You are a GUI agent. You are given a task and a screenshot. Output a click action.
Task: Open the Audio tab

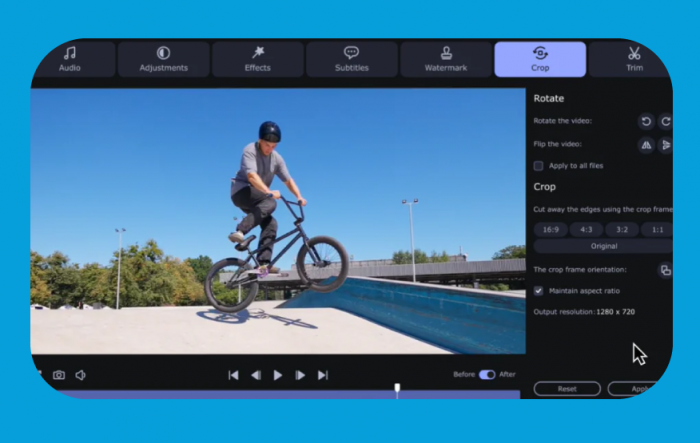70,59
